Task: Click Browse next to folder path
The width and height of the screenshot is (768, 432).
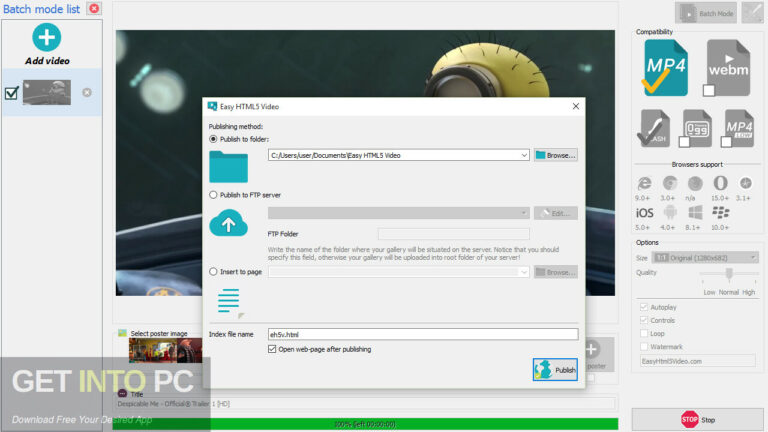Action: (555, 155)
